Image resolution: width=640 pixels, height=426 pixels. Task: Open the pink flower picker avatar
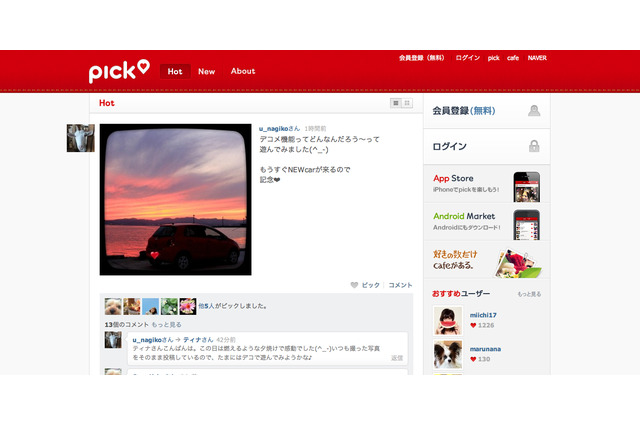point(188,306)
